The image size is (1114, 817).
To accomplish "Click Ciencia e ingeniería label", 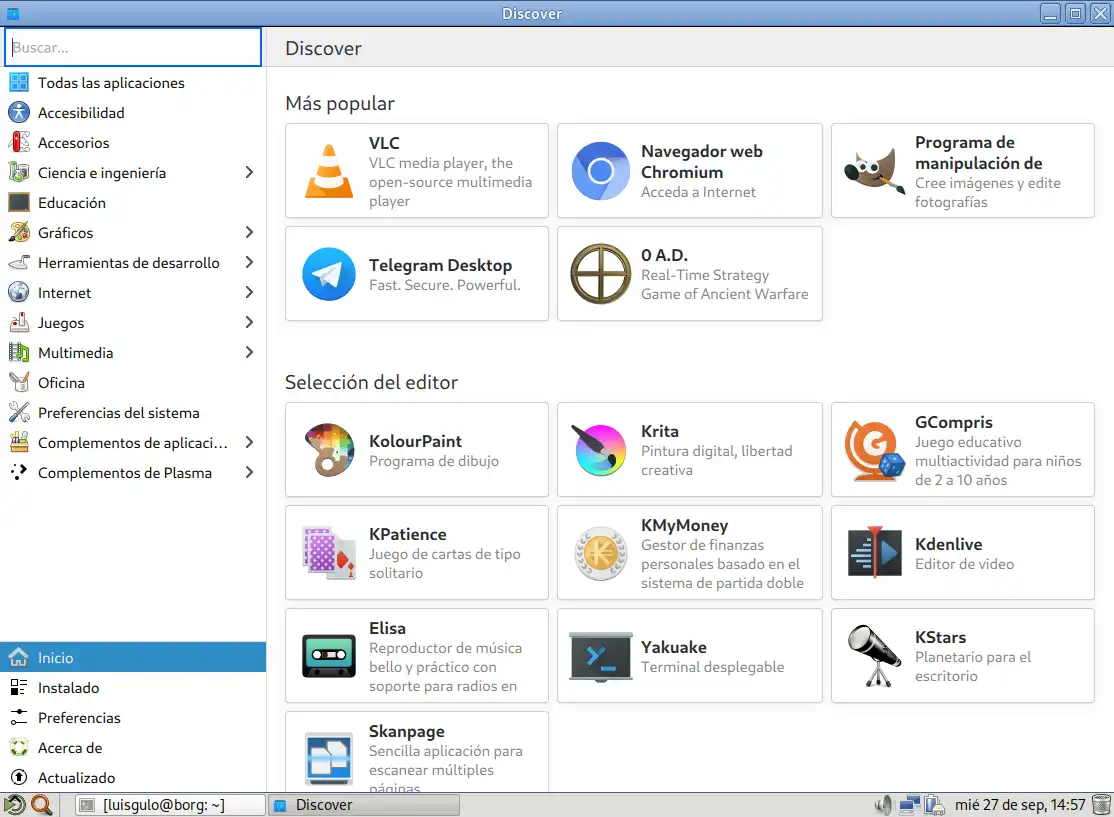I will pos(102,173).
